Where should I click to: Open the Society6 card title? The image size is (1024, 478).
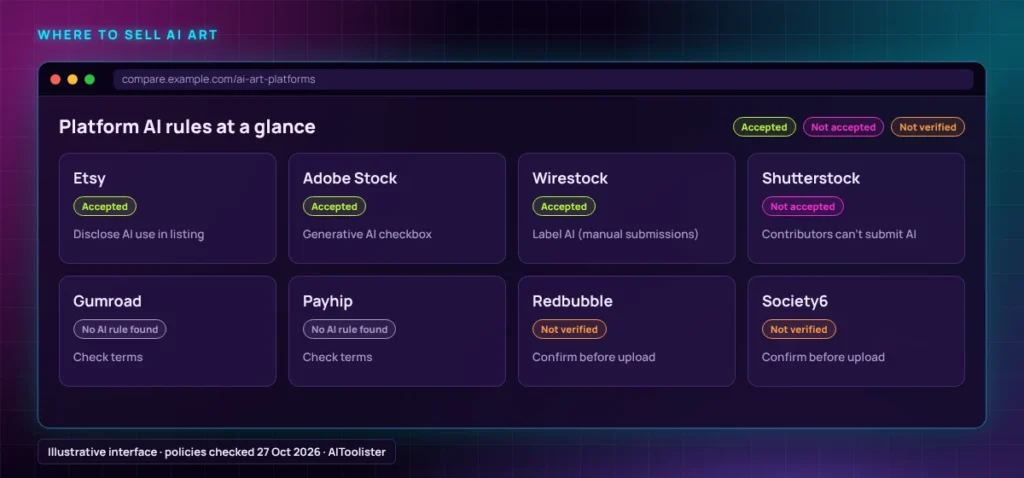[795, 301]
